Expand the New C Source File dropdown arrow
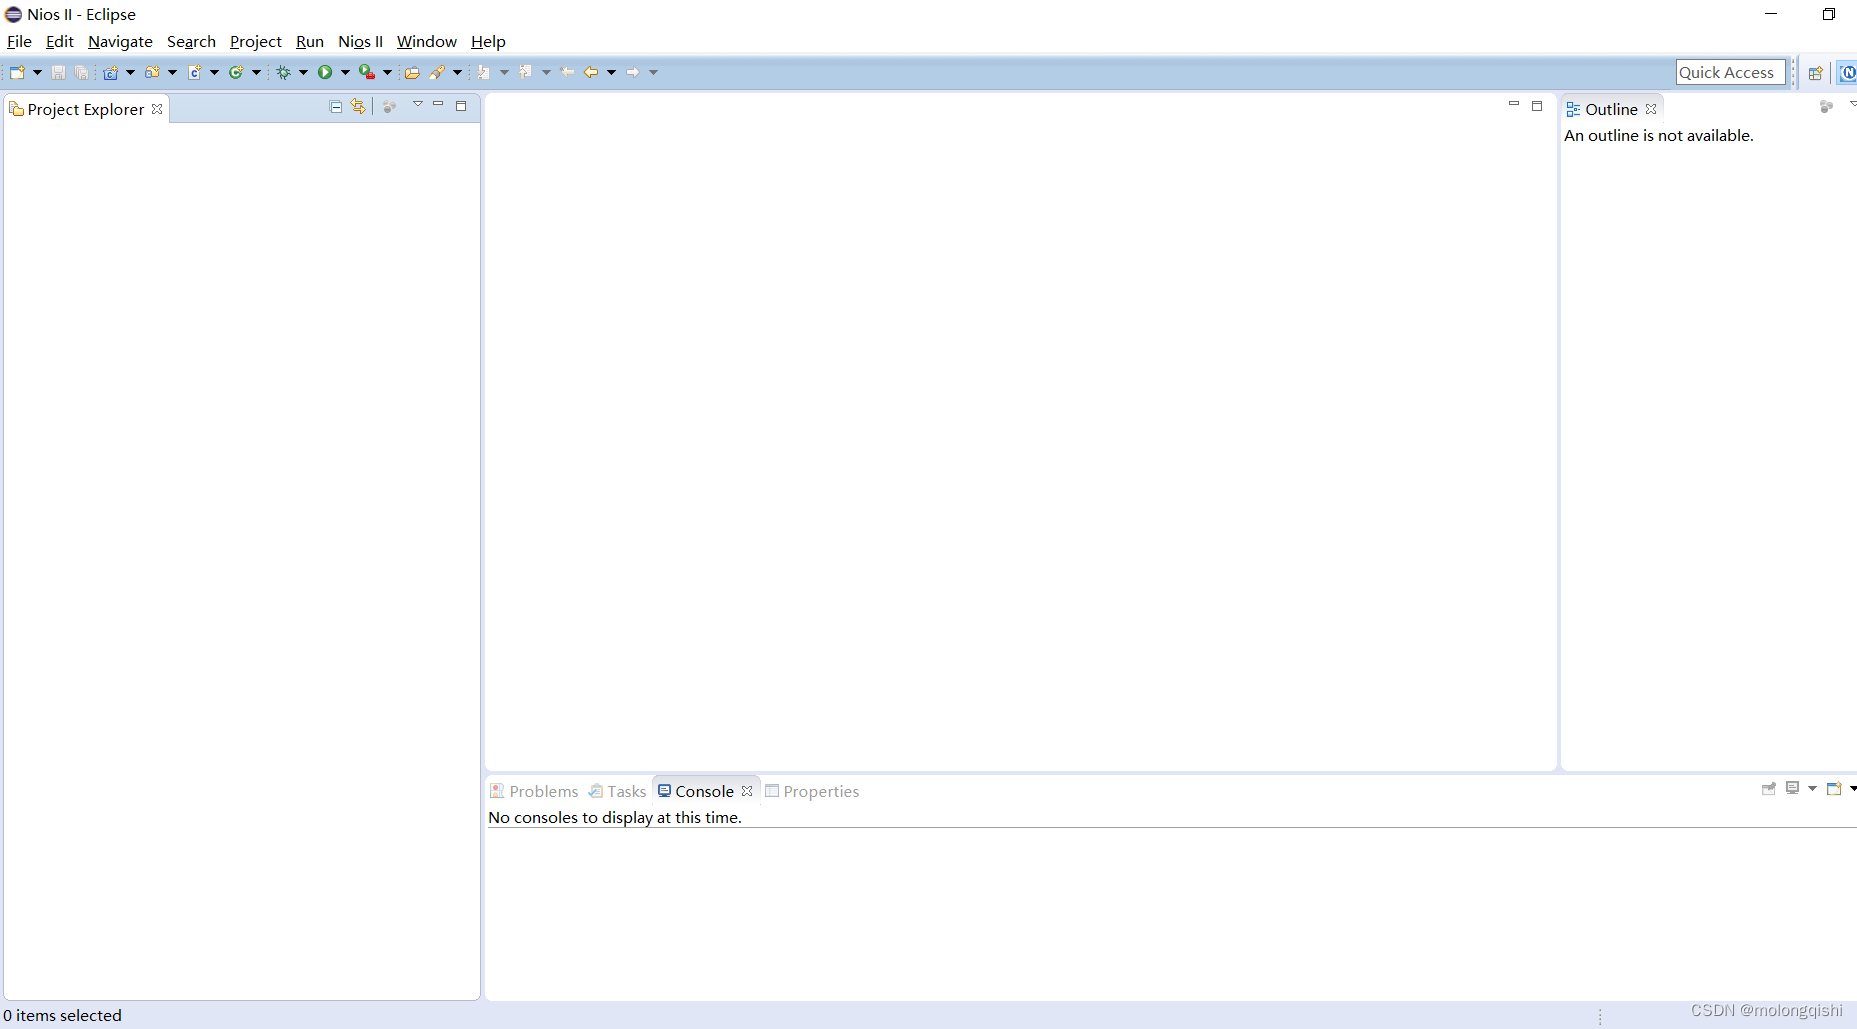The image size is (1857, 1029). [x=214, y=72]
